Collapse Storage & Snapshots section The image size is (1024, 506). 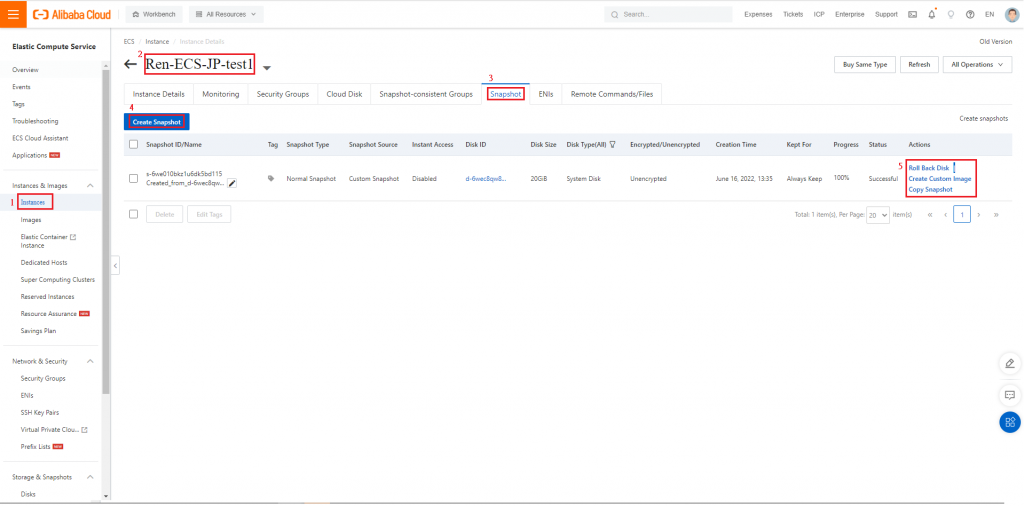[90, 477]
